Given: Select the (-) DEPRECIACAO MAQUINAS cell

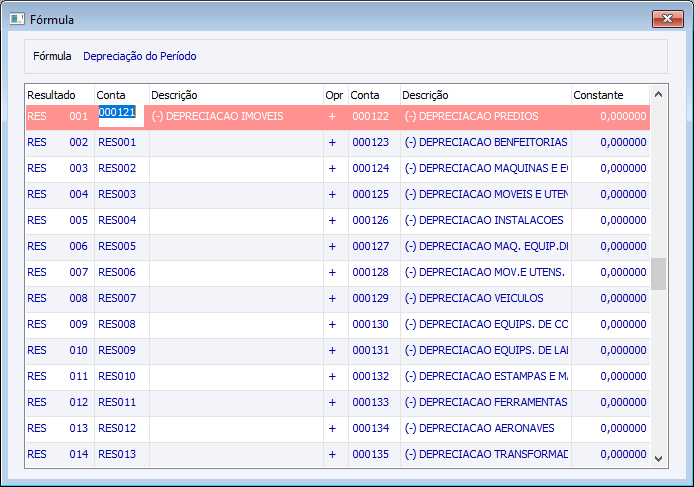Looking at the screenshot, I should [x=486, y=169].
